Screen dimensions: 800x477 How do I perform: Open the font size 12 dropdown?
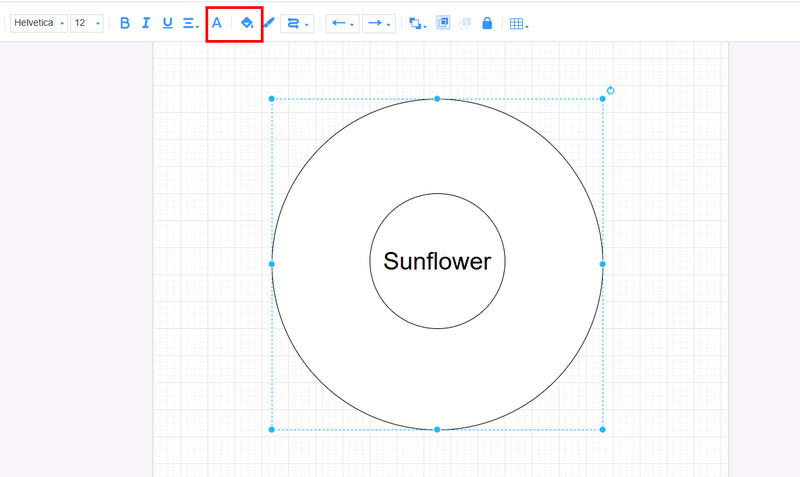tap(86, 23)
